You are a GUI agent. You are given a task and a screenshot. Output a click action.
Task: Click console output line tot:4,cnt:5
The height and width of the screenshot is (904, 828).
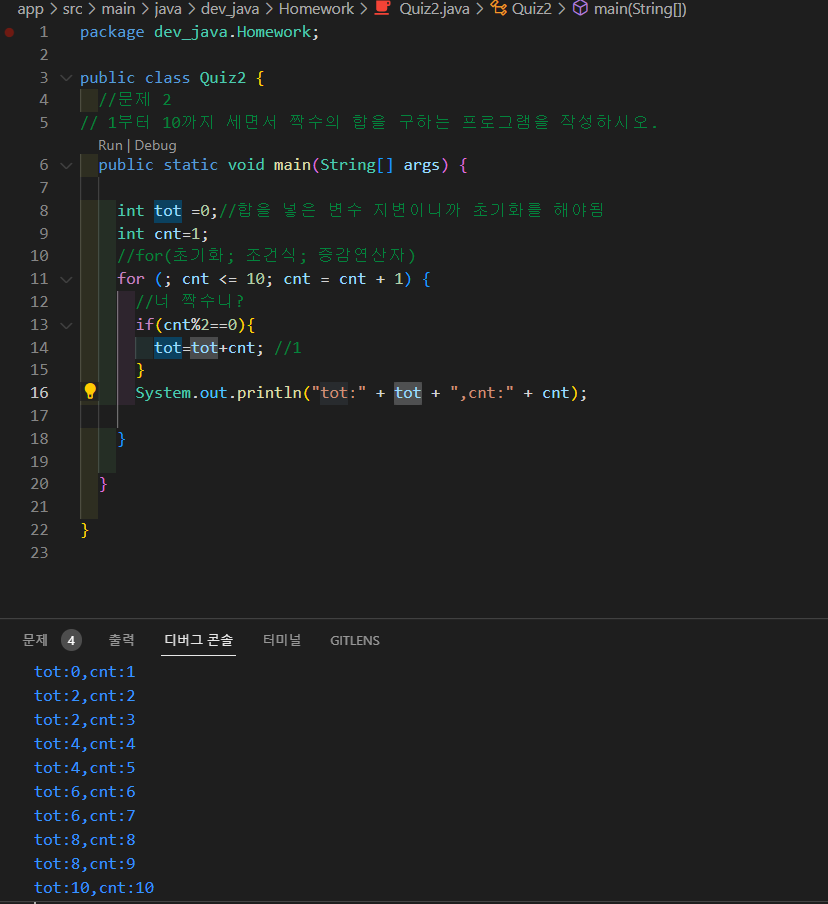coord(84,768)
